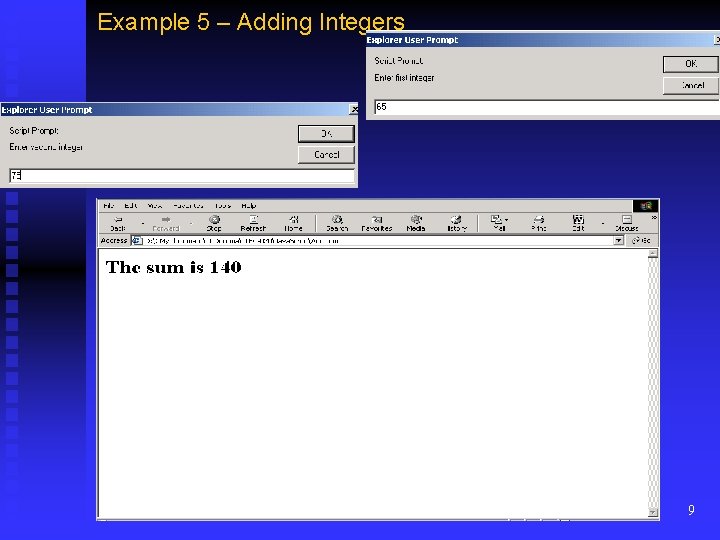The width and height of the screenshot is (720, 540).
Task: Open Back button history dropdown arrow
Action: pos(143,224)
